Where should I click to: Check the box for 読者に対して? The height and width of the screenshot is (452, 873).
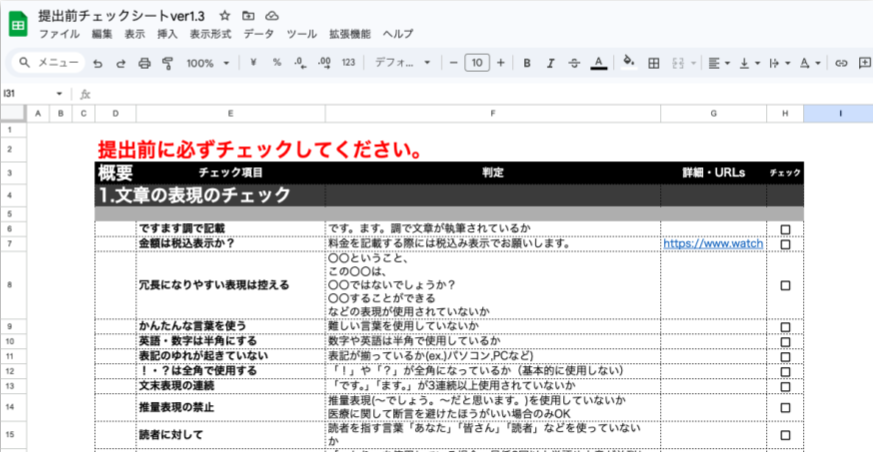pyautogui.click(x=785, y=435)
